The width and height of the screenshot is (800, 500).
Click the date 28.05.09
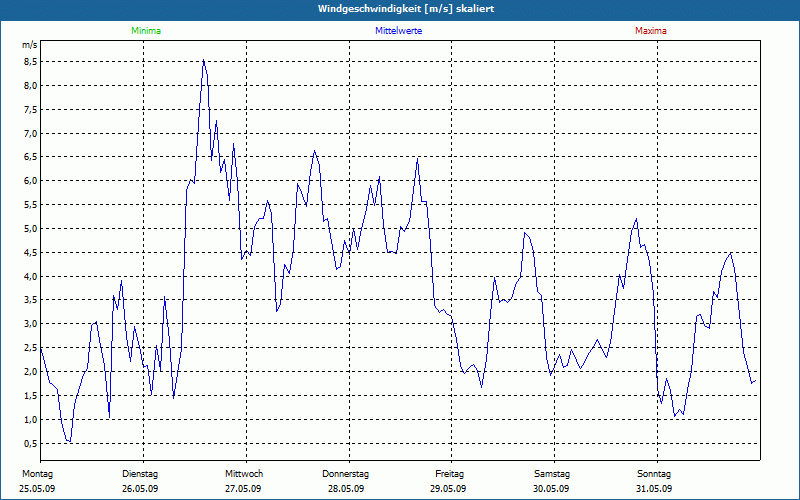pos(346,489)
